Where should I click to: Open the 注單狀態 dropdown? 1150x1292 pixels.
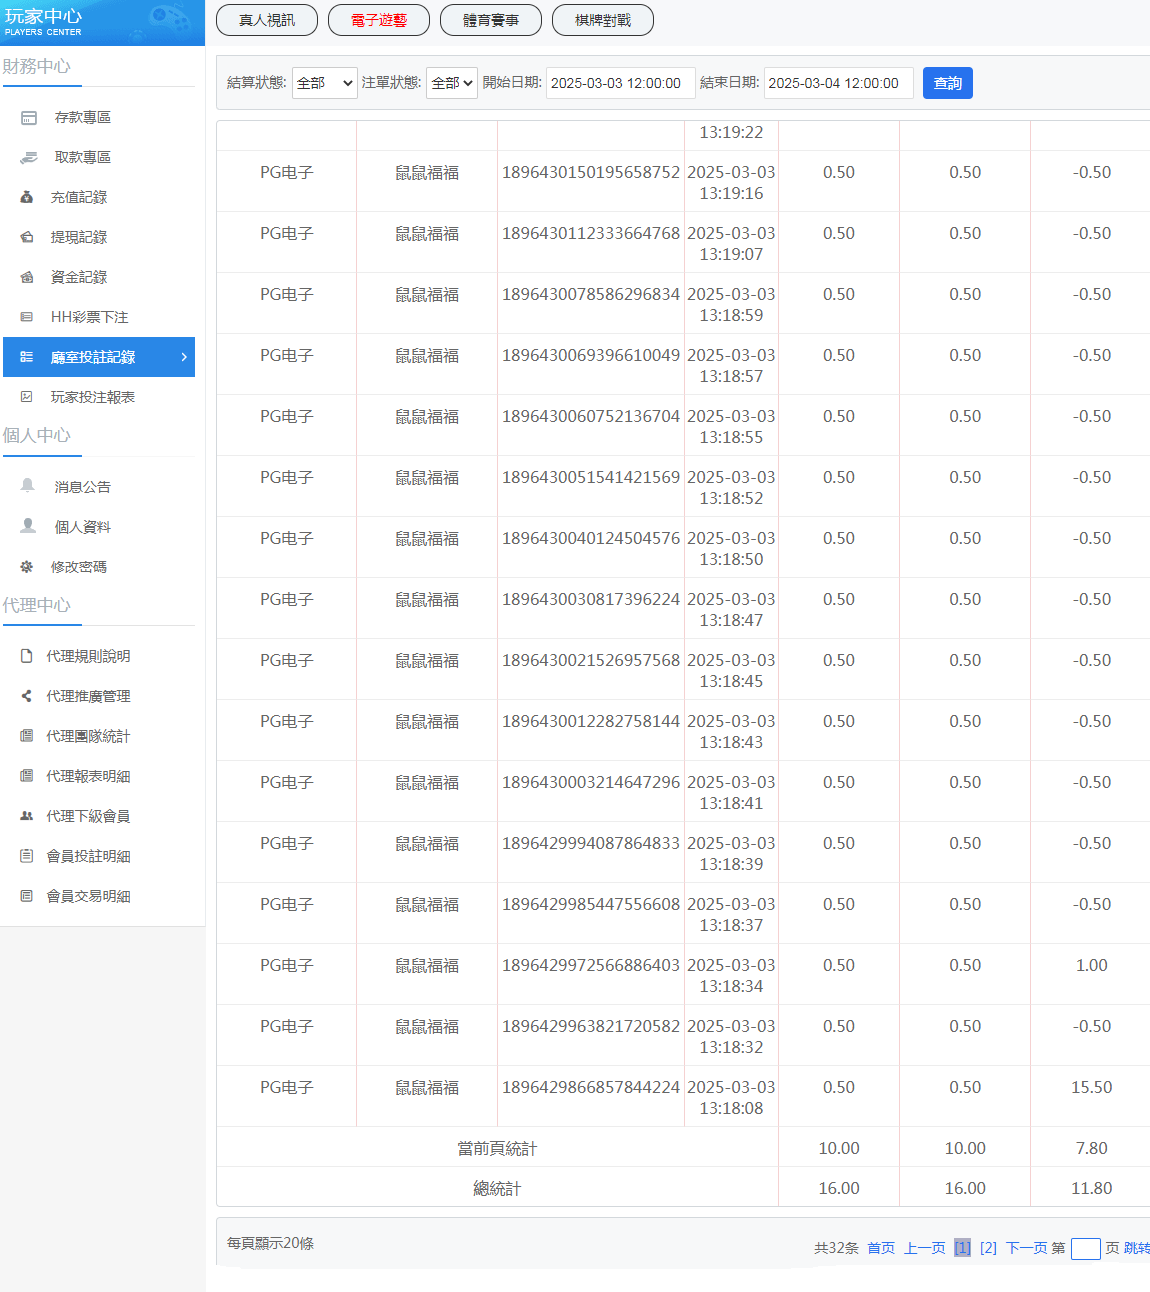452,83
